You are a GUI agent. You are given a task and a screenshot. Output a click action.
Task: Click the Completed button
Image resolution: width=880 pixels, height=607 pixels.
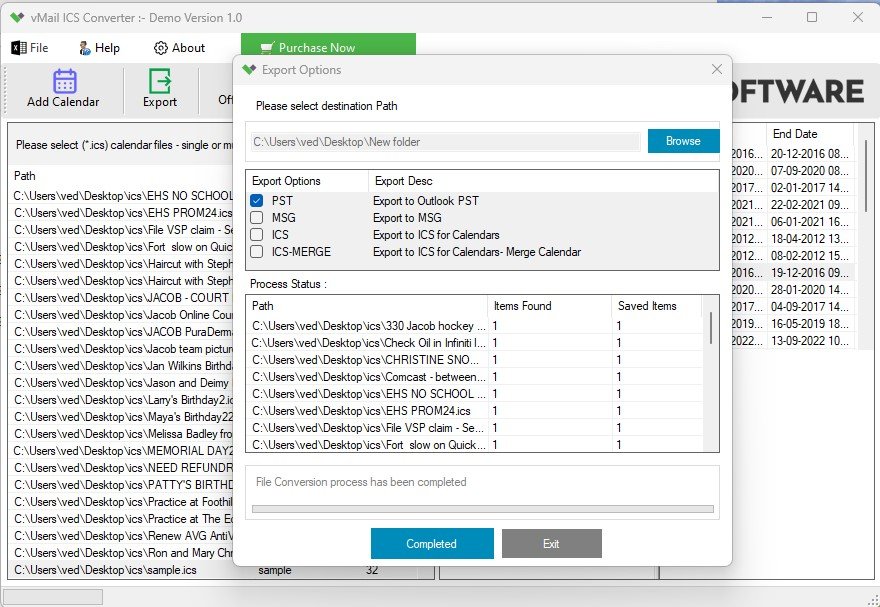(x=432, y=543)
